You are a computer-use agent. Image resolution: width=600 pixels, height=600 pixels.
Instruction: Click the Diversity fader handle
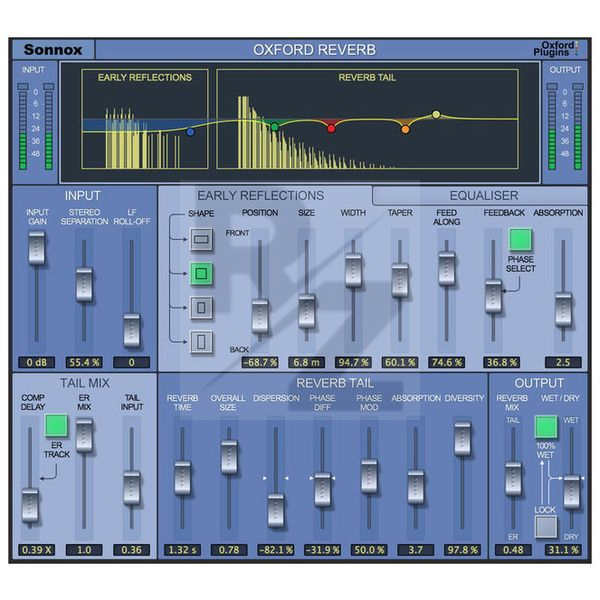click(x=463, y=439)
